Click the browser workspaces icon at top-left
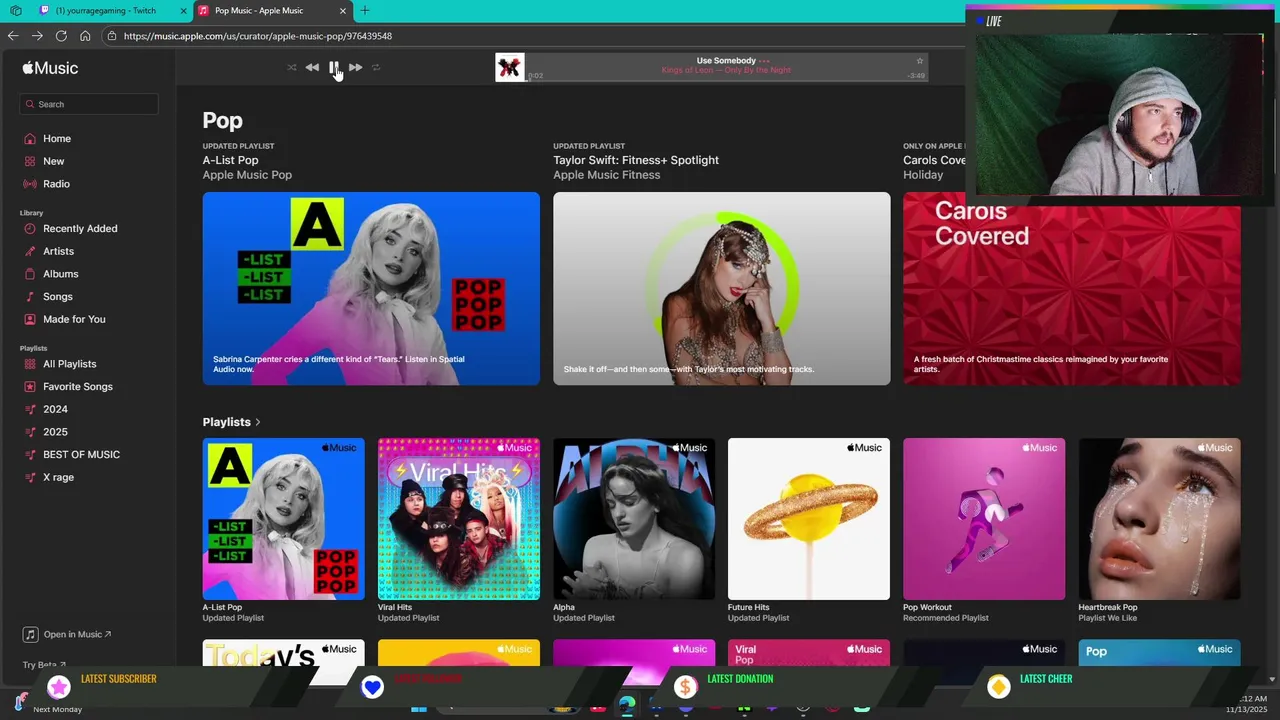 [x=15, y=11]
